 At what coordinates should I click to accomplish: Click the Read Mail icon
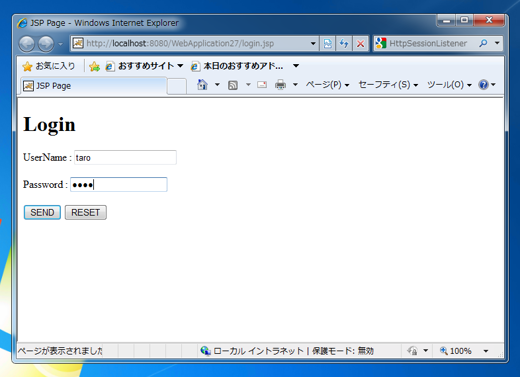coord(262,85)
